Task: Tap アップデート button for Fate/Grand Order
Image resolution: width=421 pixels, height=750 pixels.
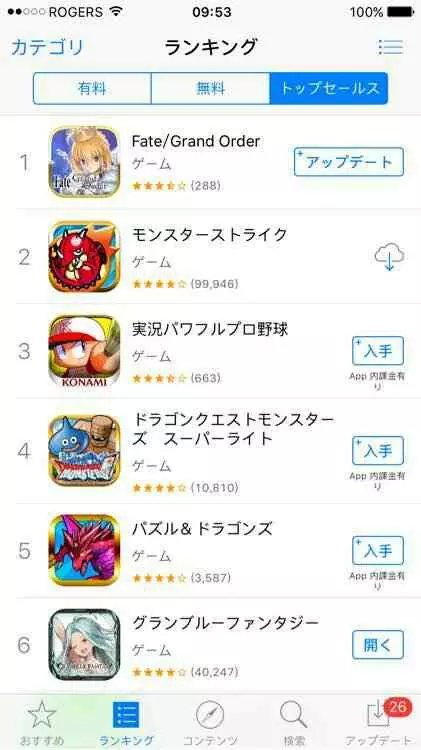Action: pyautogui.click(x=349, y=162)
